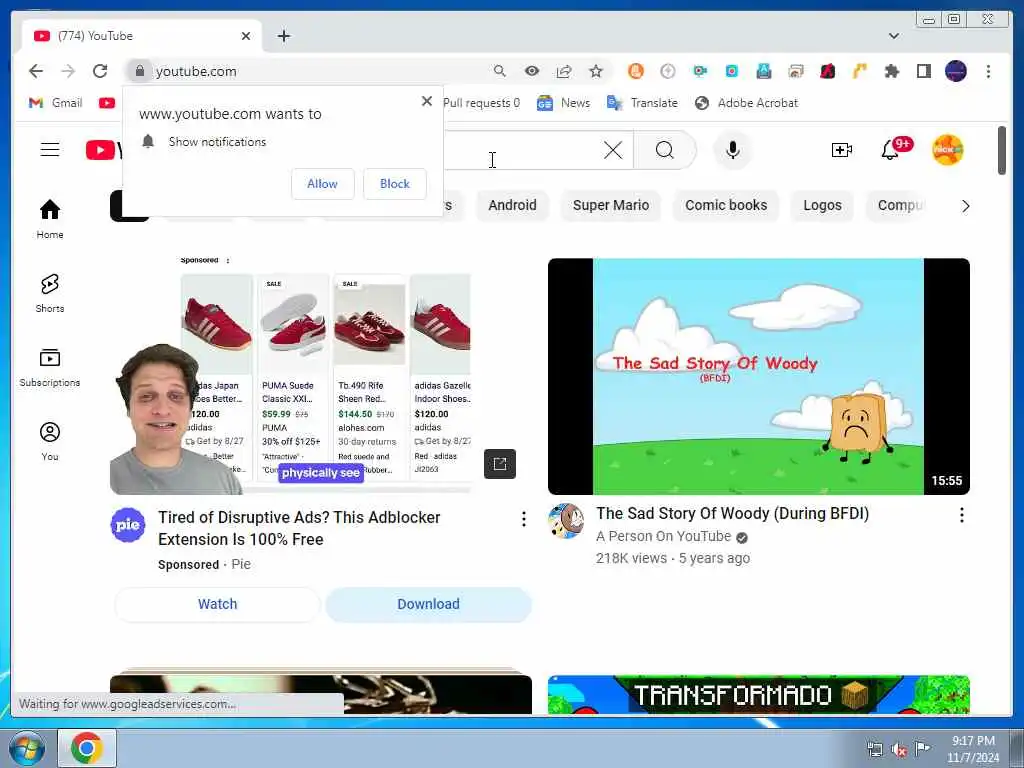The image size is (1024, 768).
Task: Open Subscriptions in the sidebar
Action: coord(50,368)
